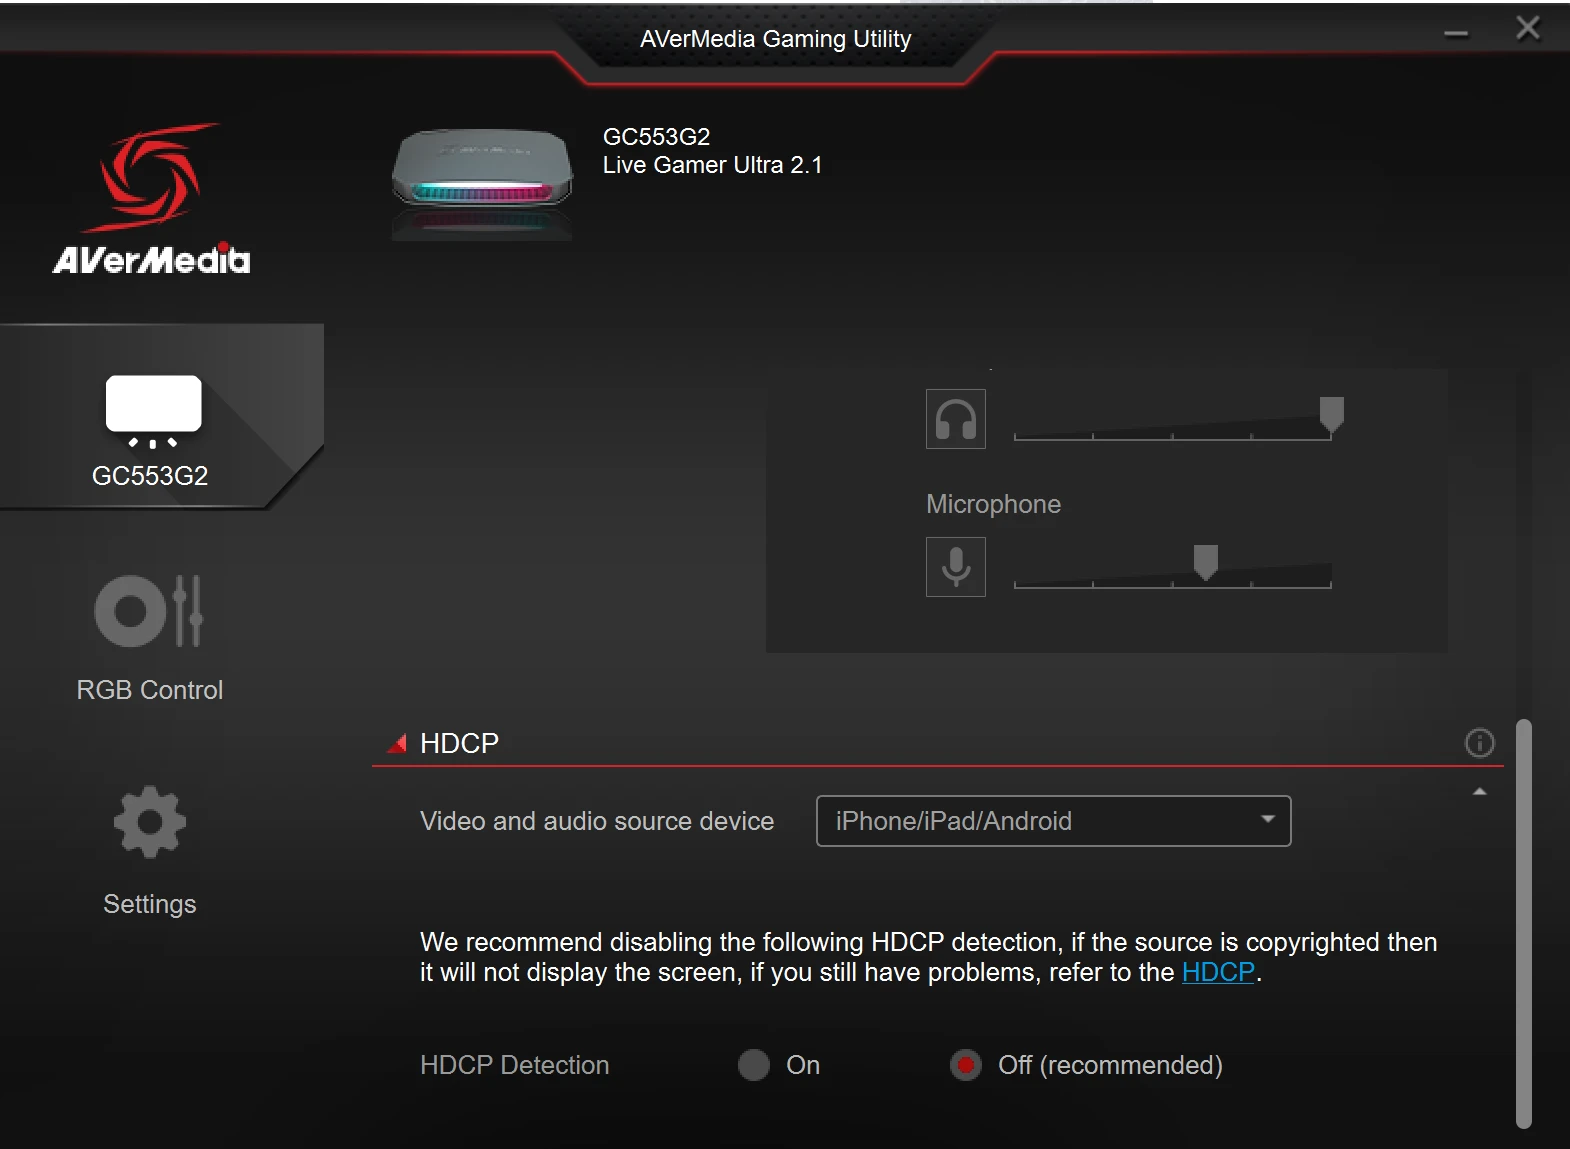The width and height of the screenshot is (1570, 1149).
Task: Click the AVerMedia logo
Action: [152, 200]
